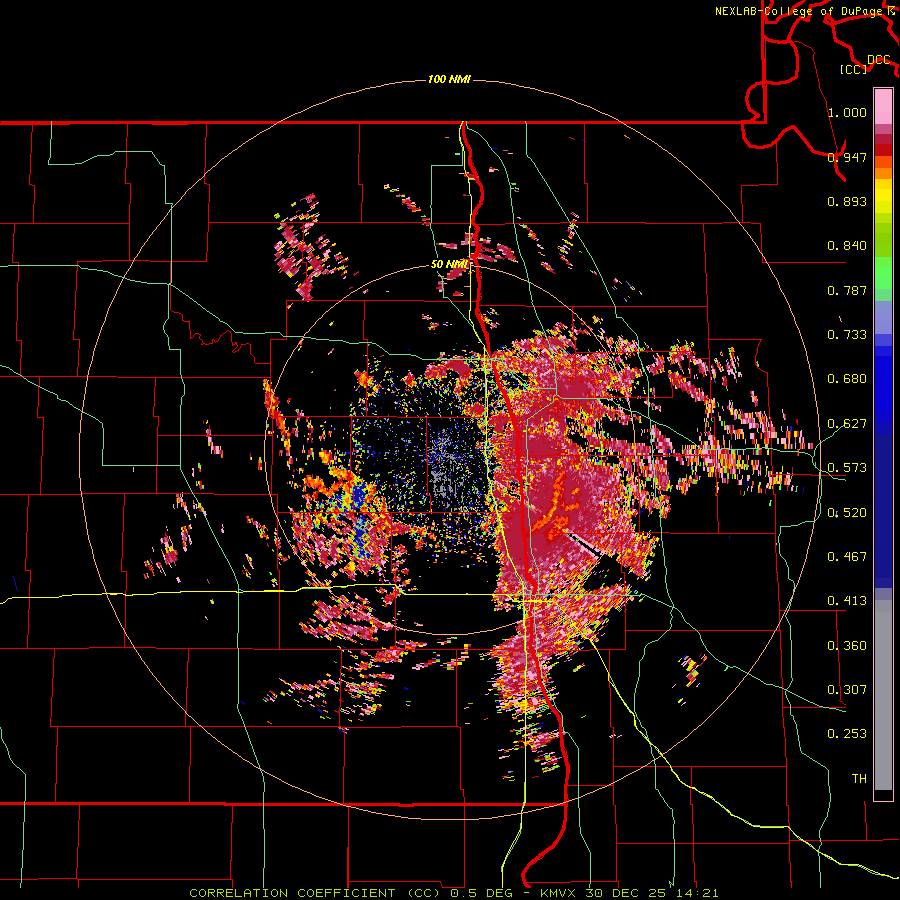Click the 1.000 legend value
900x900 pixels.
847,112
